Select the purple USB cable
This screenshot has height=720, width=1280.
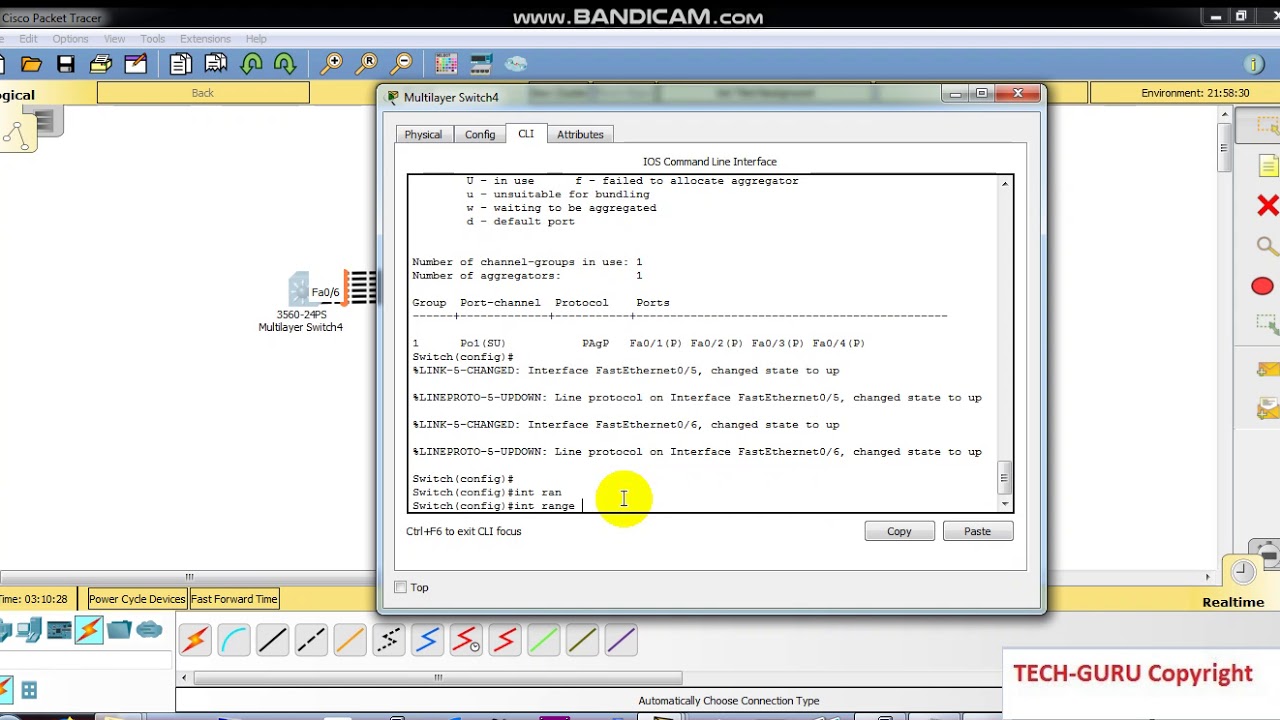tap(621, 640)
